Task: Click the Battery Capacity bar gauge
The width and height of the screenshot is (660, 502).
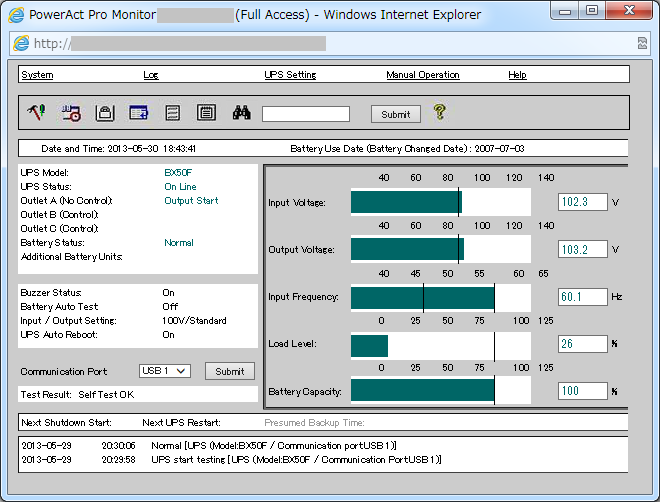Action: point(441,391)
